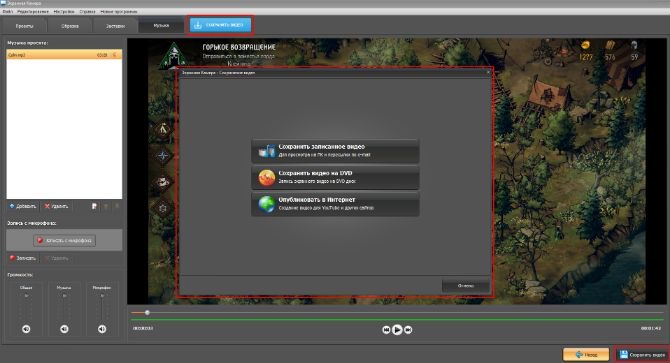This screenshot has height=363, width=670.
Task: Play the video preview
Action: pos(397,330)
